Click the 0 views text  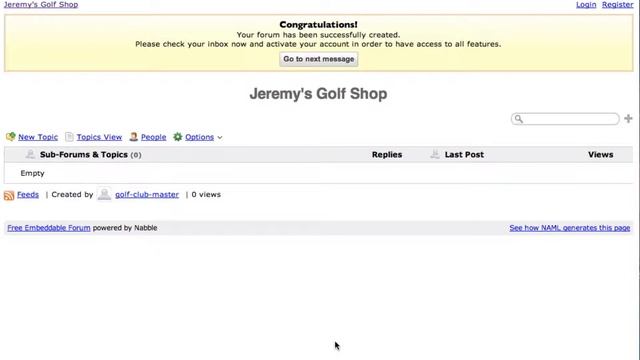(x=206, y=195)
